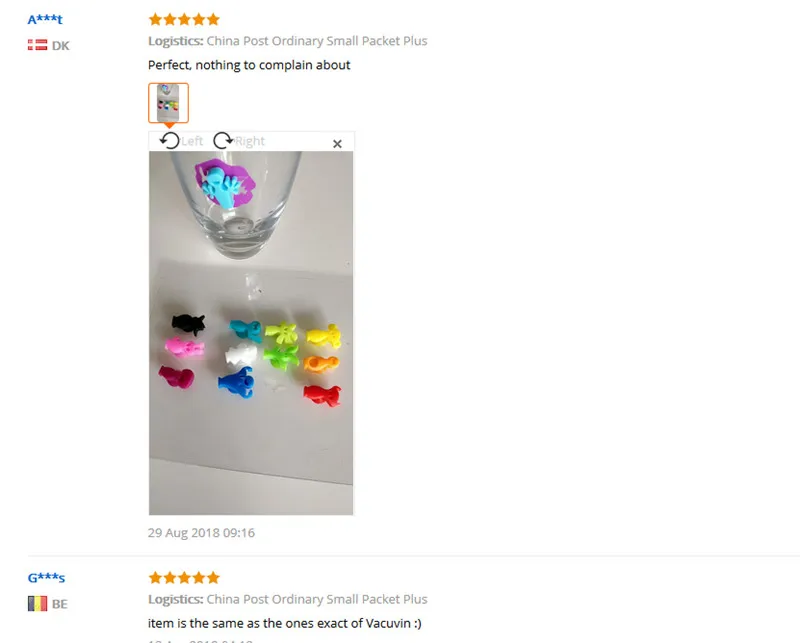
Task: Click the five-star rating of G***s's review
Action: click(184, 578)
